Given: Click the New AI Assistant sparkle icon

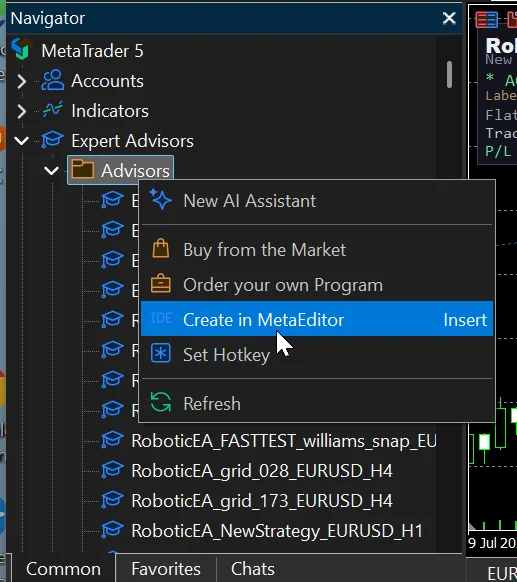Looking at the screenshot, I should pos(160,199).
